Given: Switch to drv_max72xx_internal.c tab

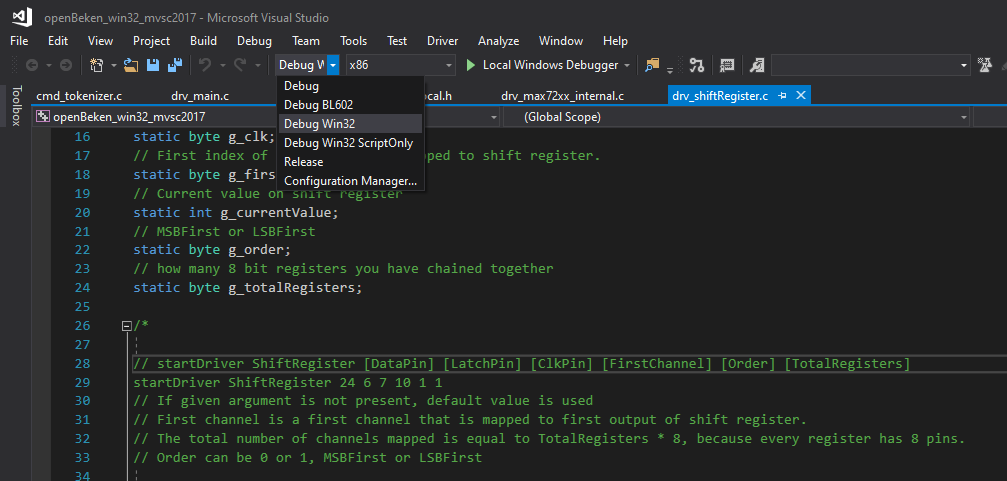Looking at the screenshot, I should (562, 96).
